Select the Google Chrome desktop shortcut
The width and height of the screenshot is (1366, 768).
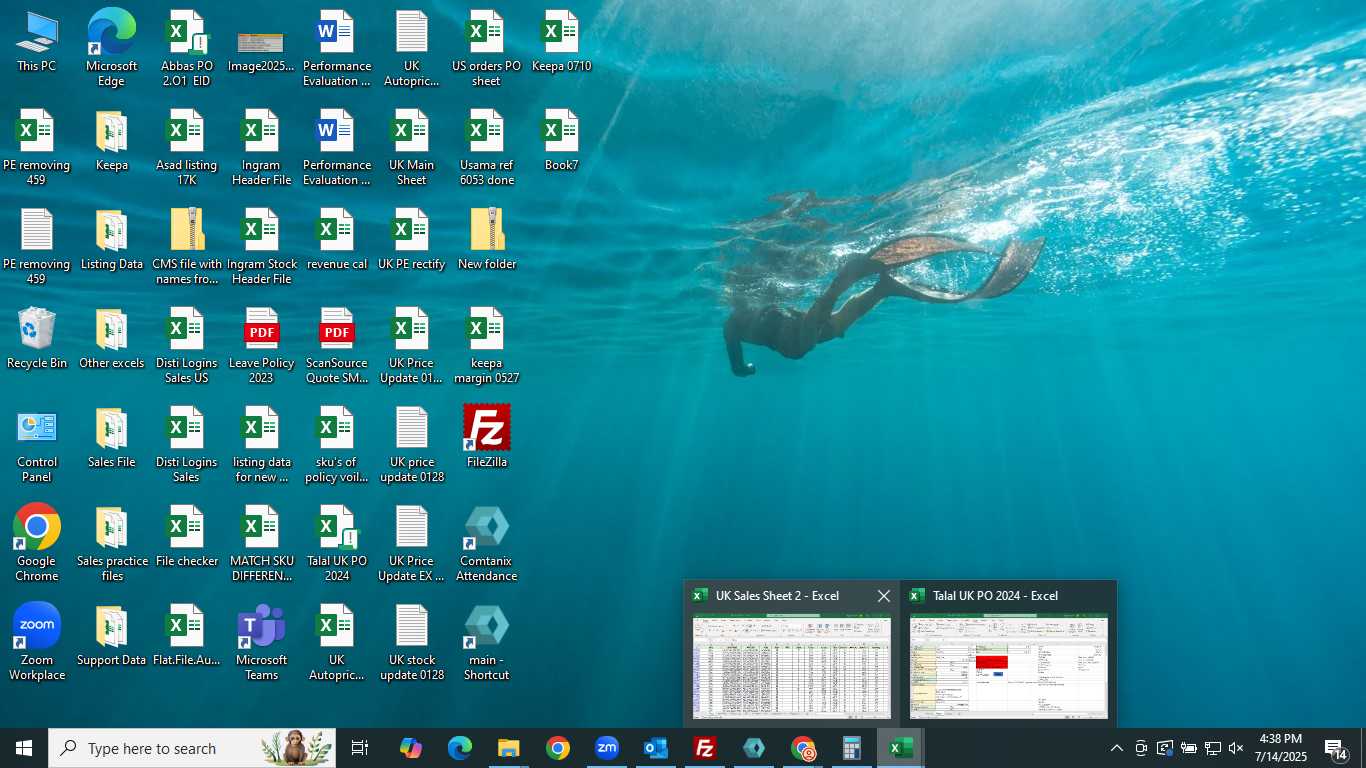(x=37, y=543)
